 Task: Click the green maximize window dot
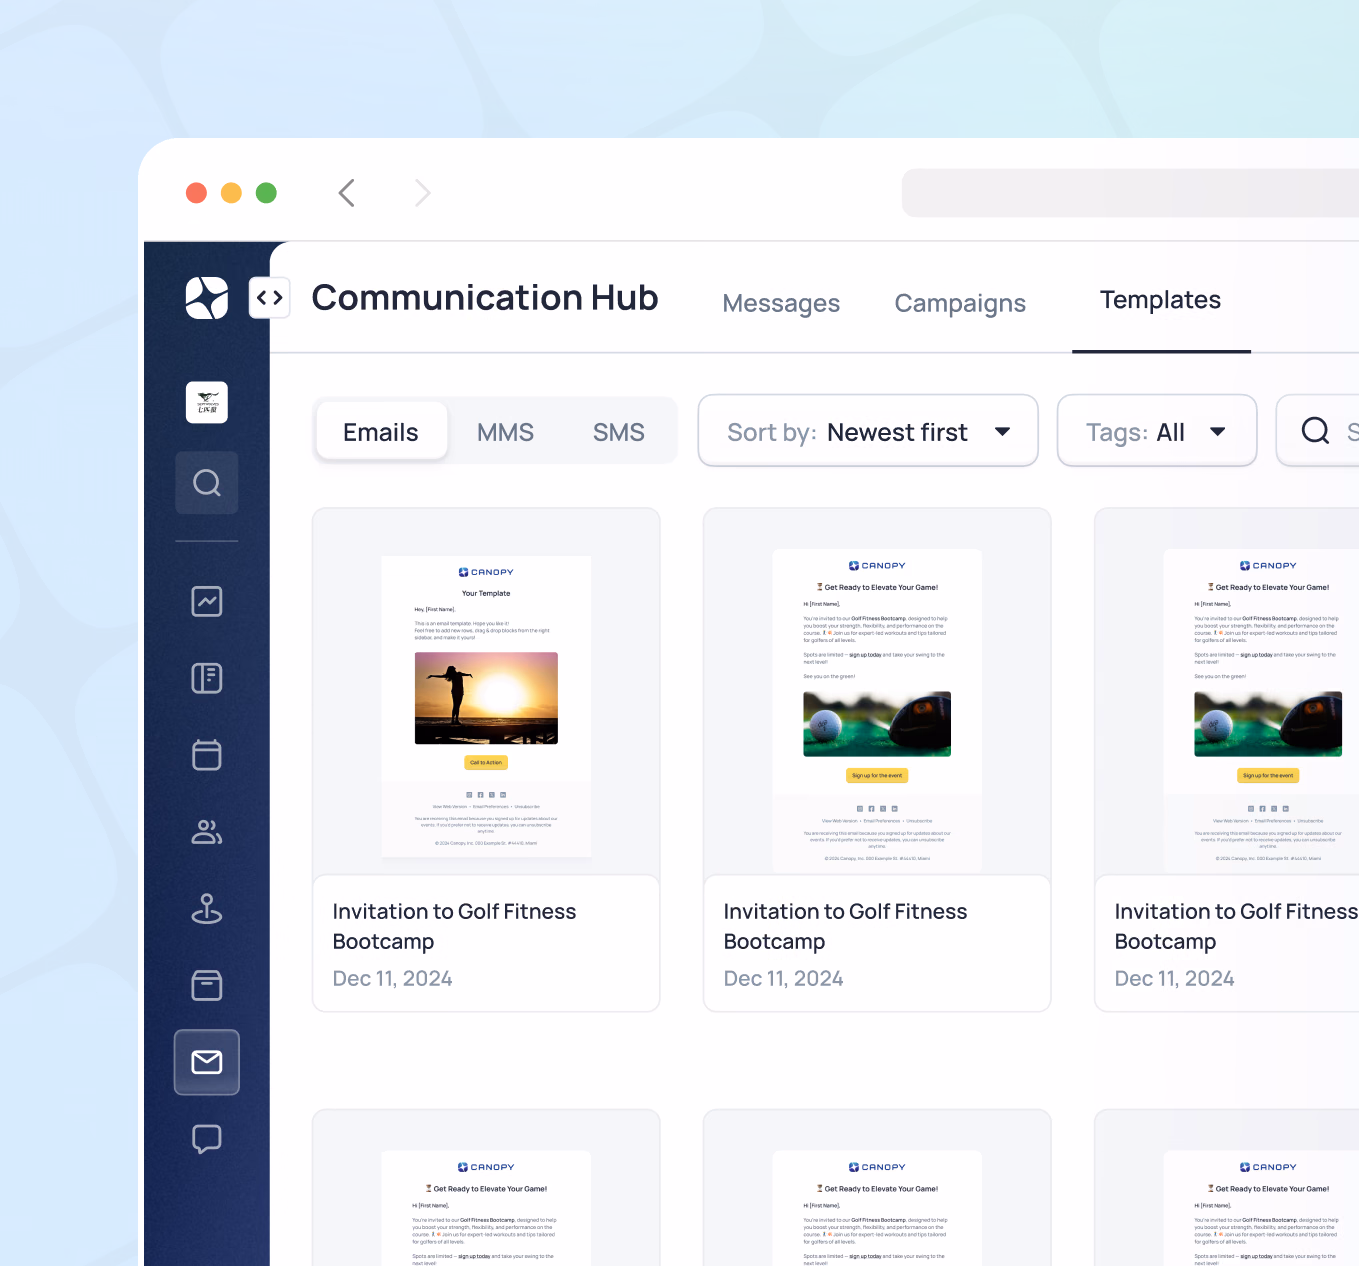(266, 193)
